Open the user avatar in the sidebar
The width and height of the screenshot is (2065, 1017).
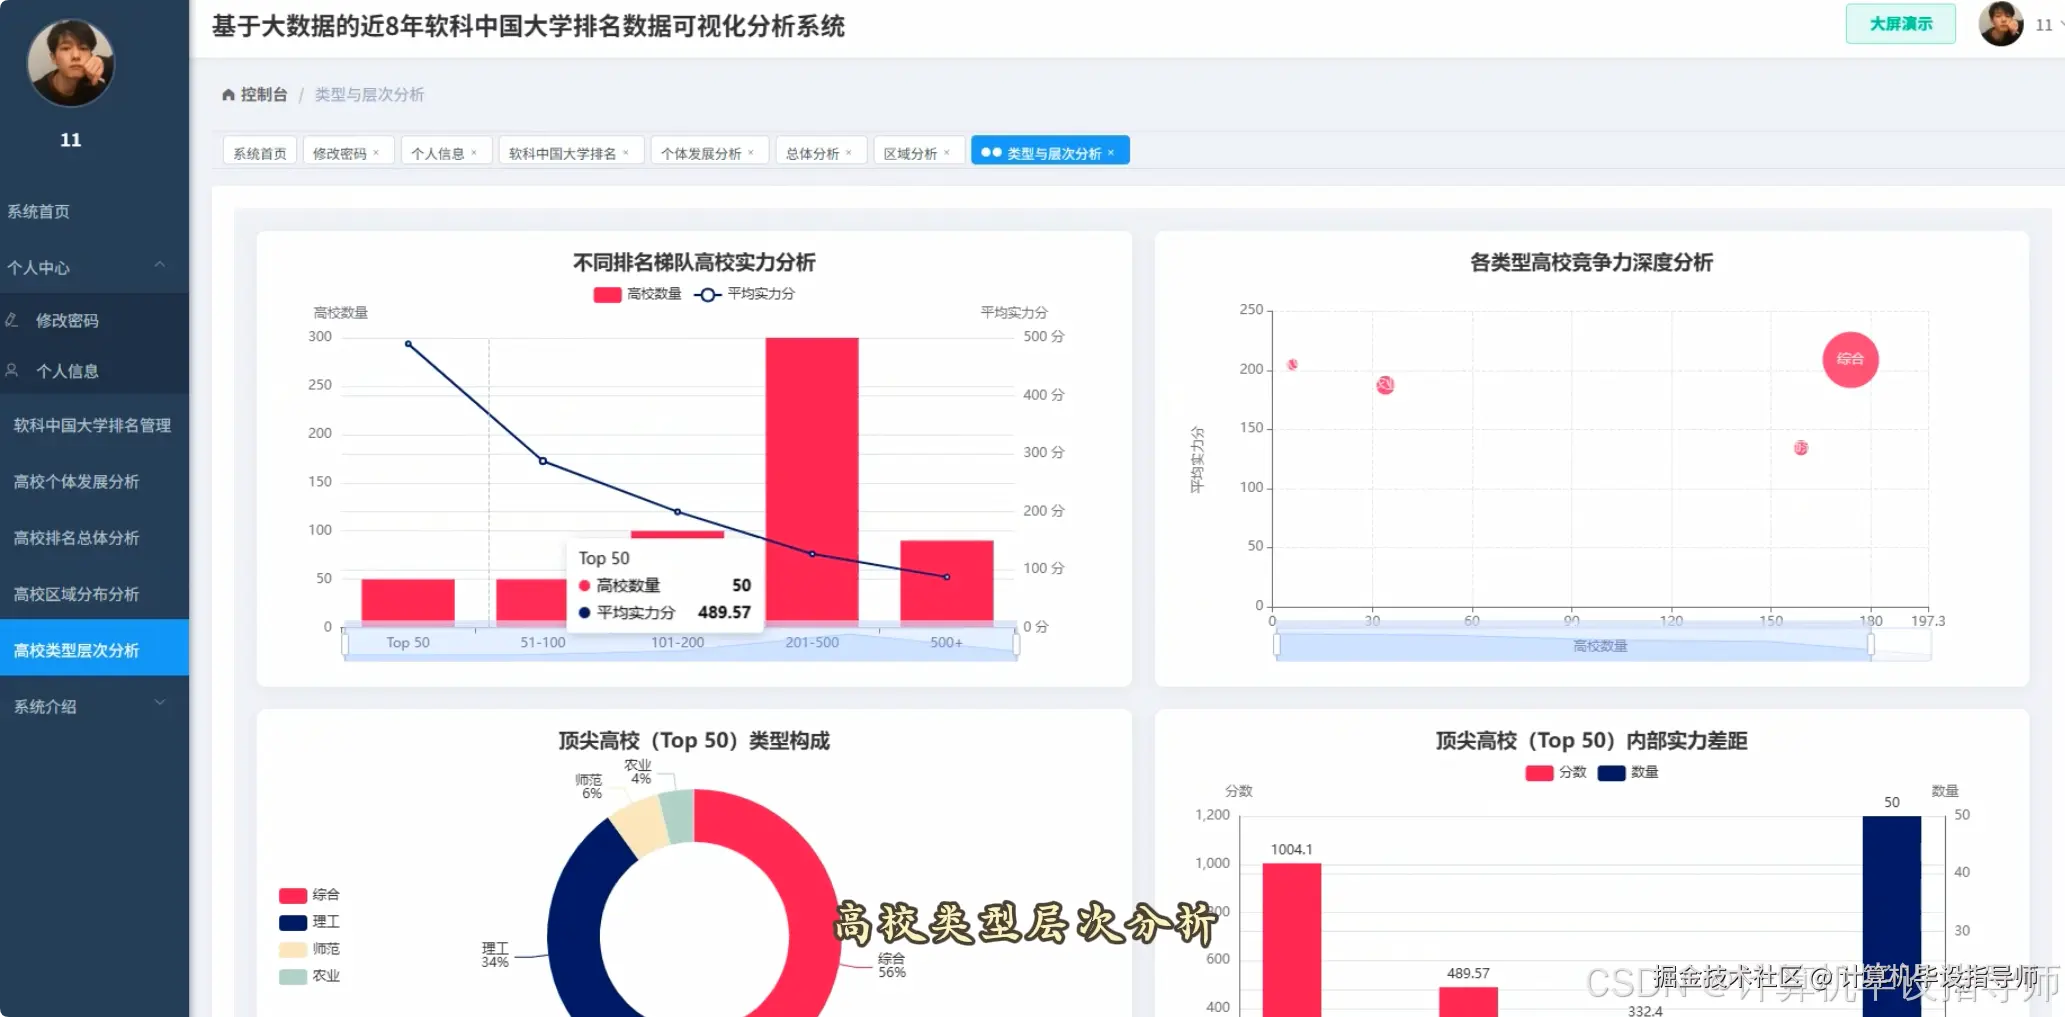click(69, 63)
